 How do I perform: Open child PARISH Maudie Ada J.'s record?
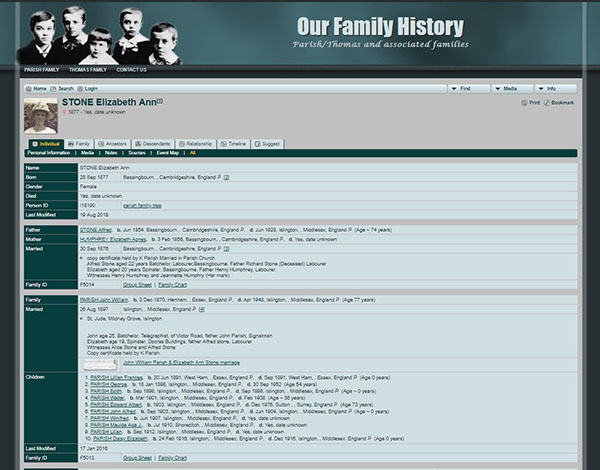(116, 425)
